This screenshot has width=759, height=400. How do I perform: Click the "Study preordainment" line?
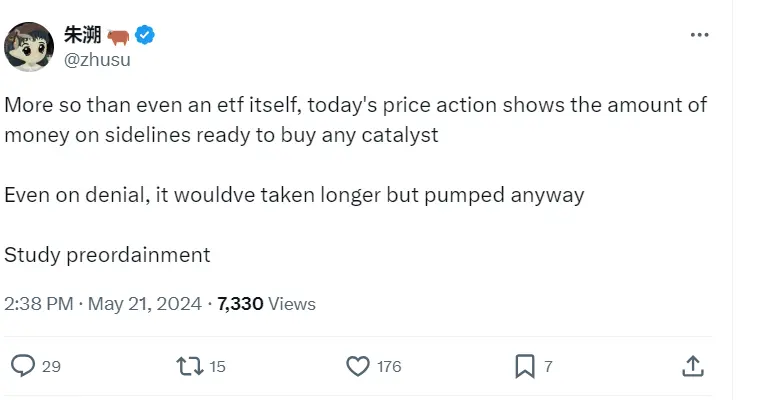[x=107, y=254]
